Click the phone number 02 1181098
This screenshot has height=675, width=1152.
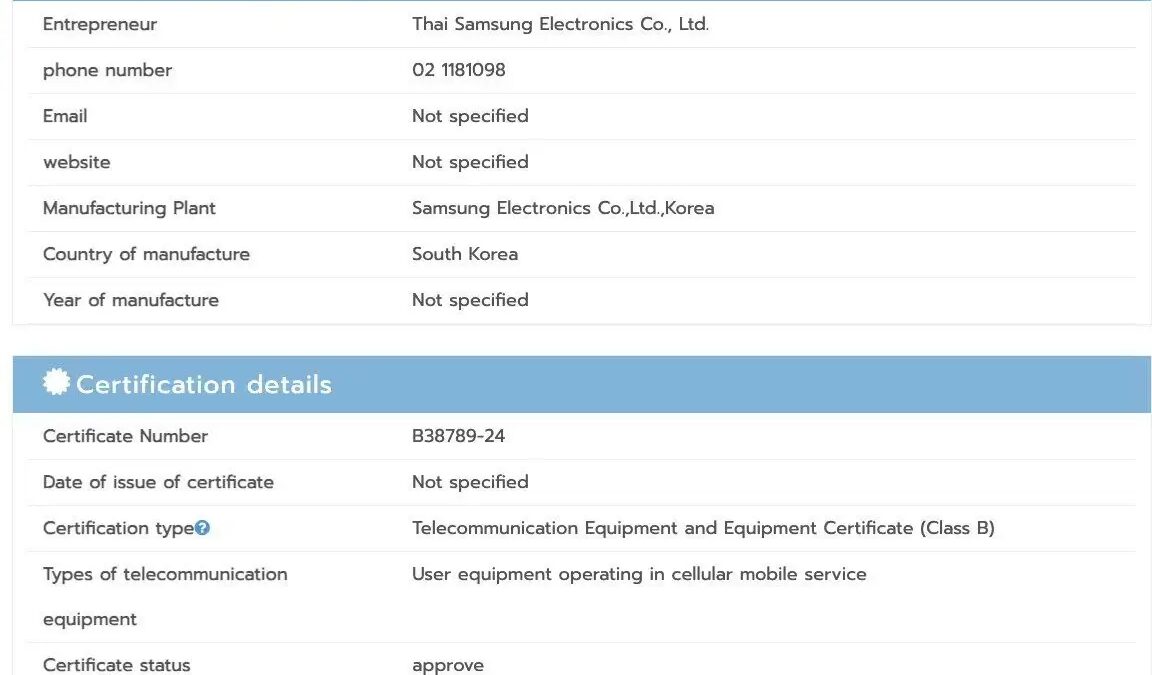[458, 70]
